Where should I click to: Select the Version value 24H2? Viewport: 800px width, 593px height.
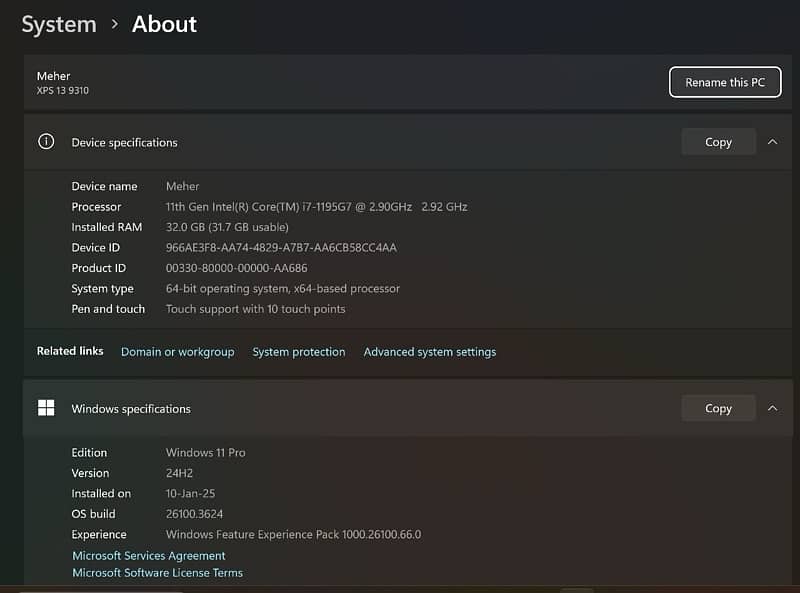[179, 473]
